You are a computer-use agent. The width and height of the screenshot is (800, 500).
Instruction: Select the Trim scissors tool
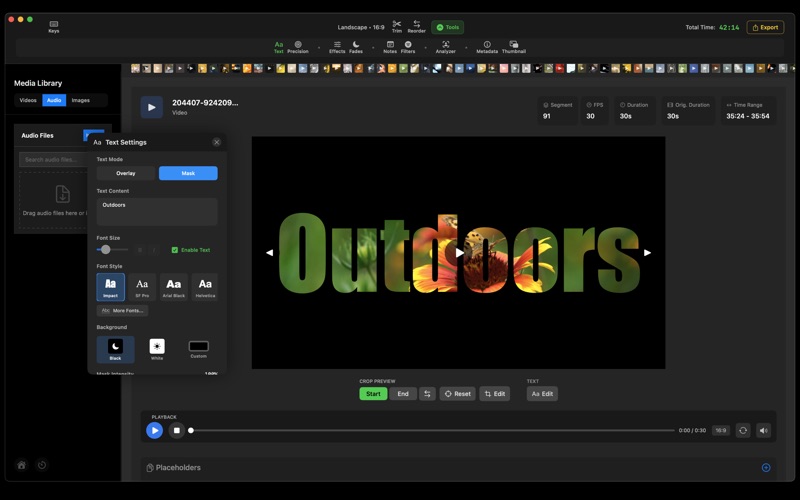coord(396,27)
